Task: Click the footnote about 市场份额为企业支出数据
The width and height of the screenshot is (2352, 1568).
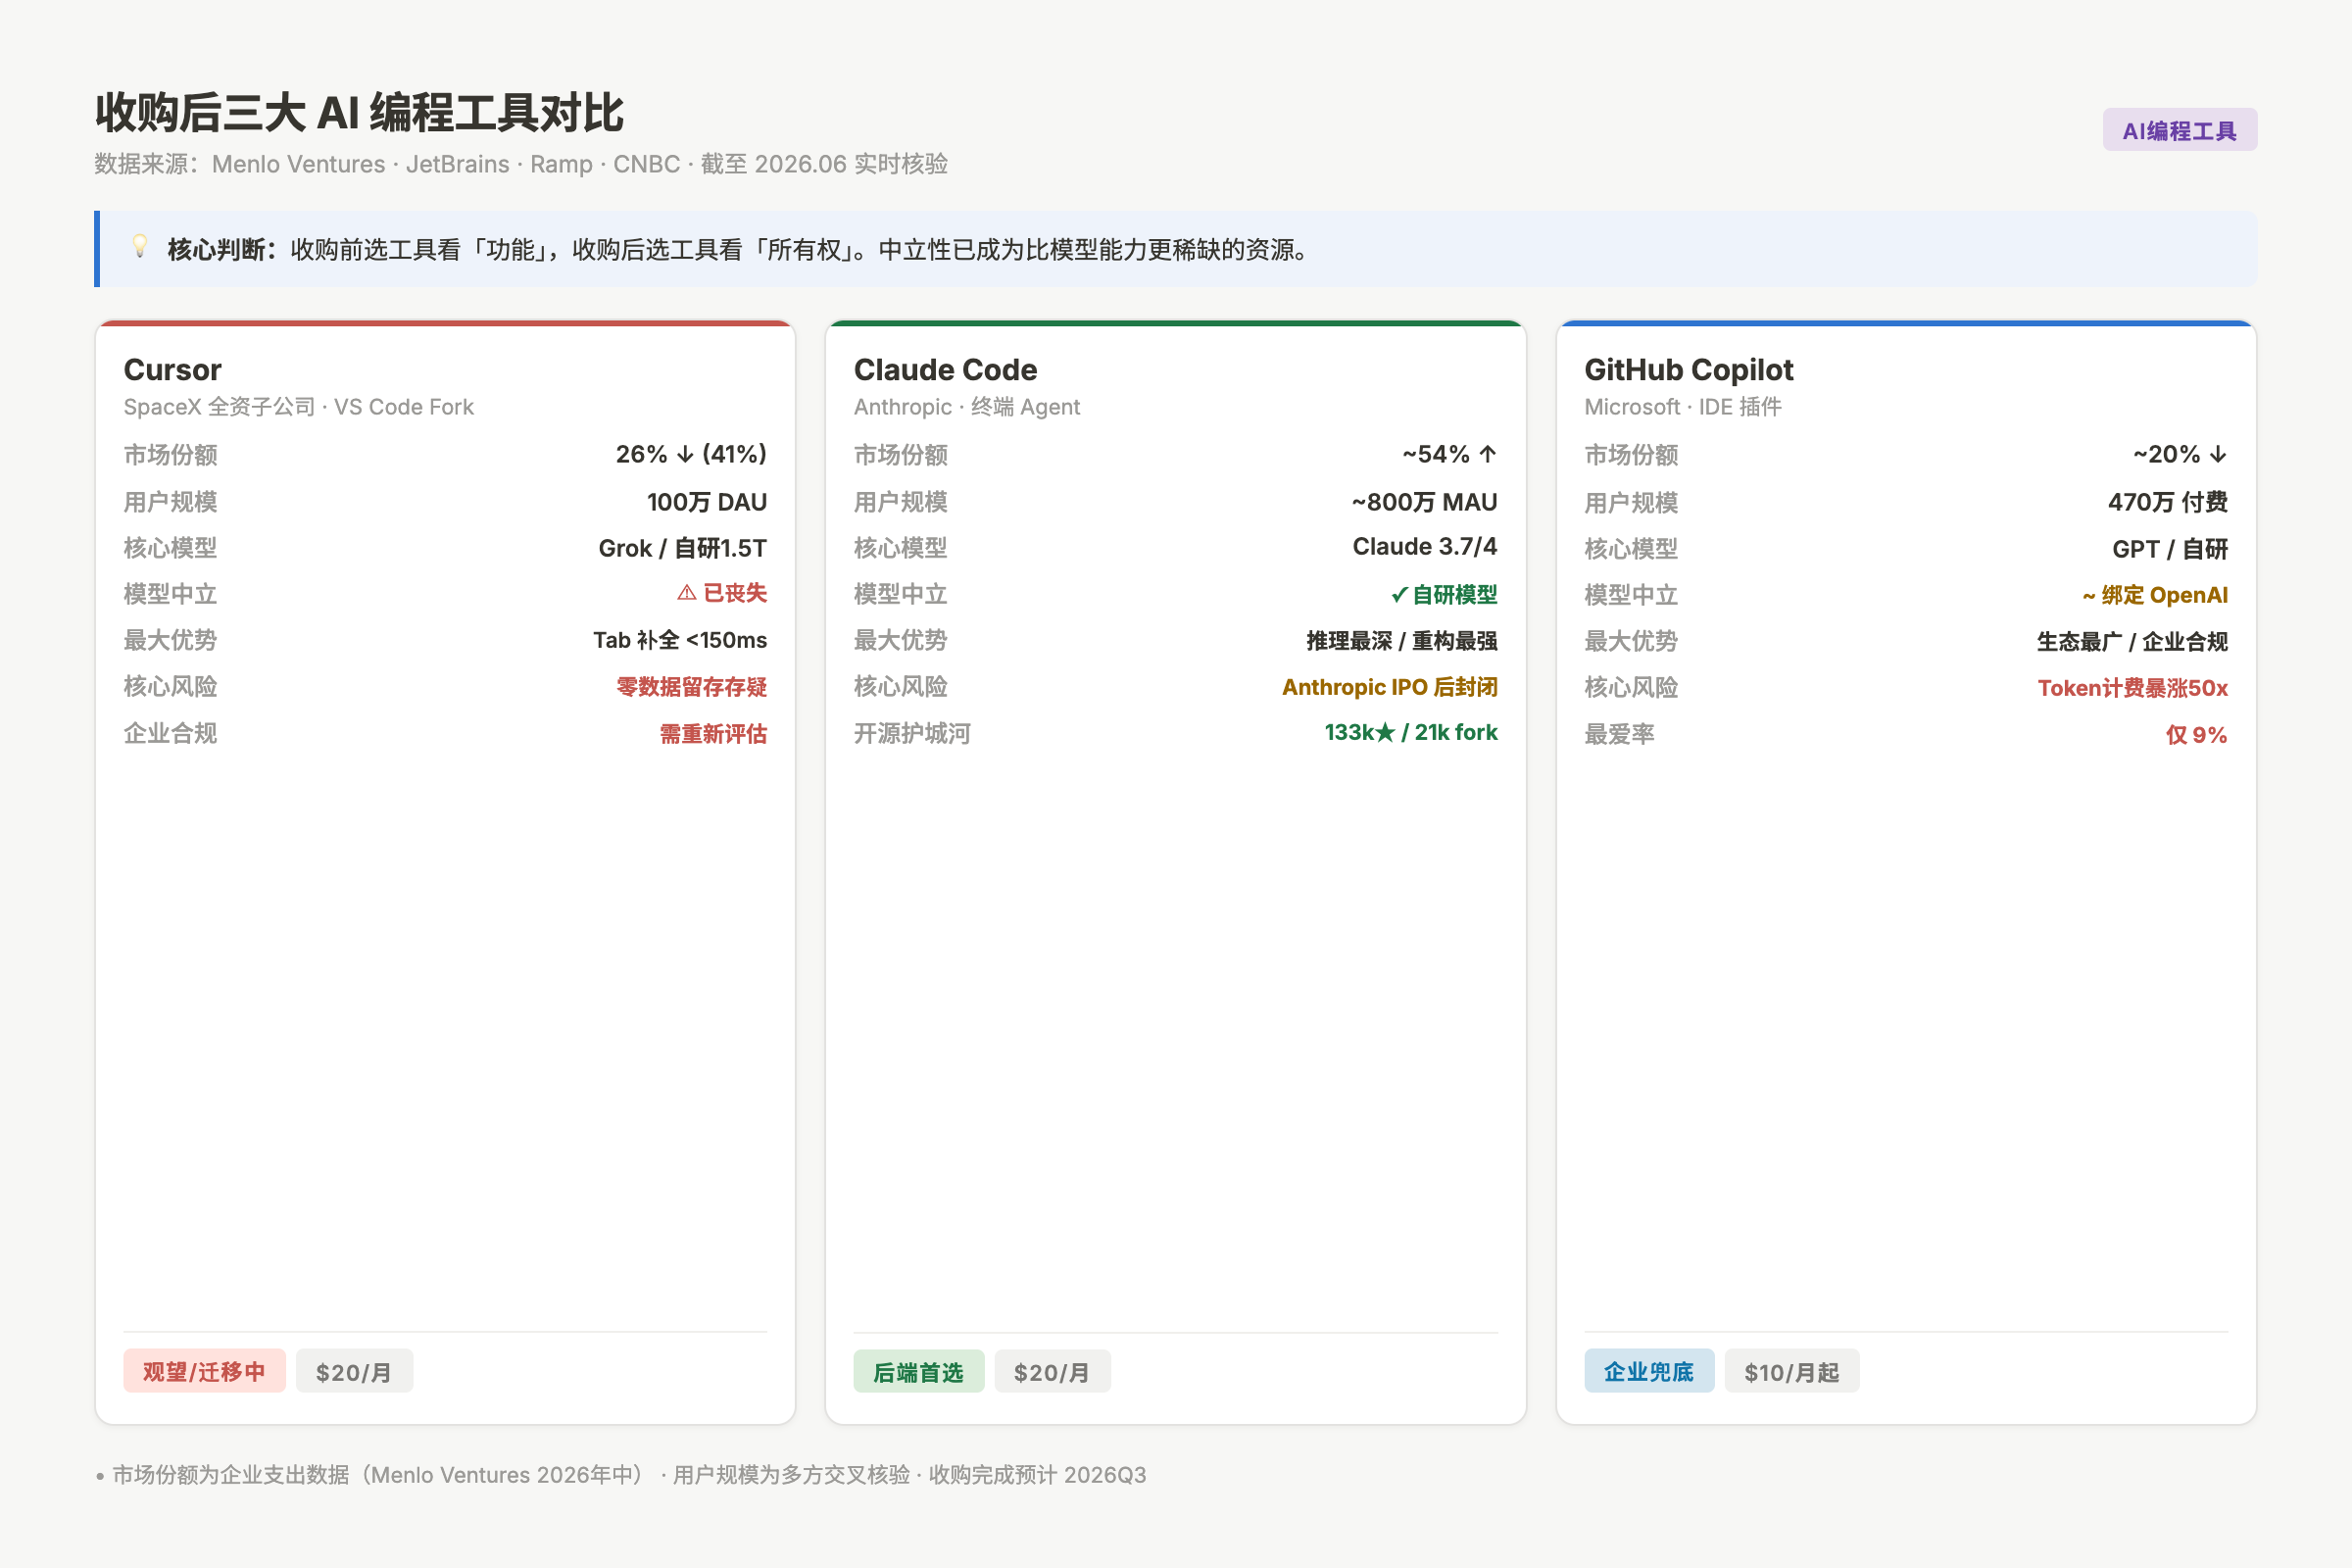Action: pyautogui.click(x=622, y=1475)
